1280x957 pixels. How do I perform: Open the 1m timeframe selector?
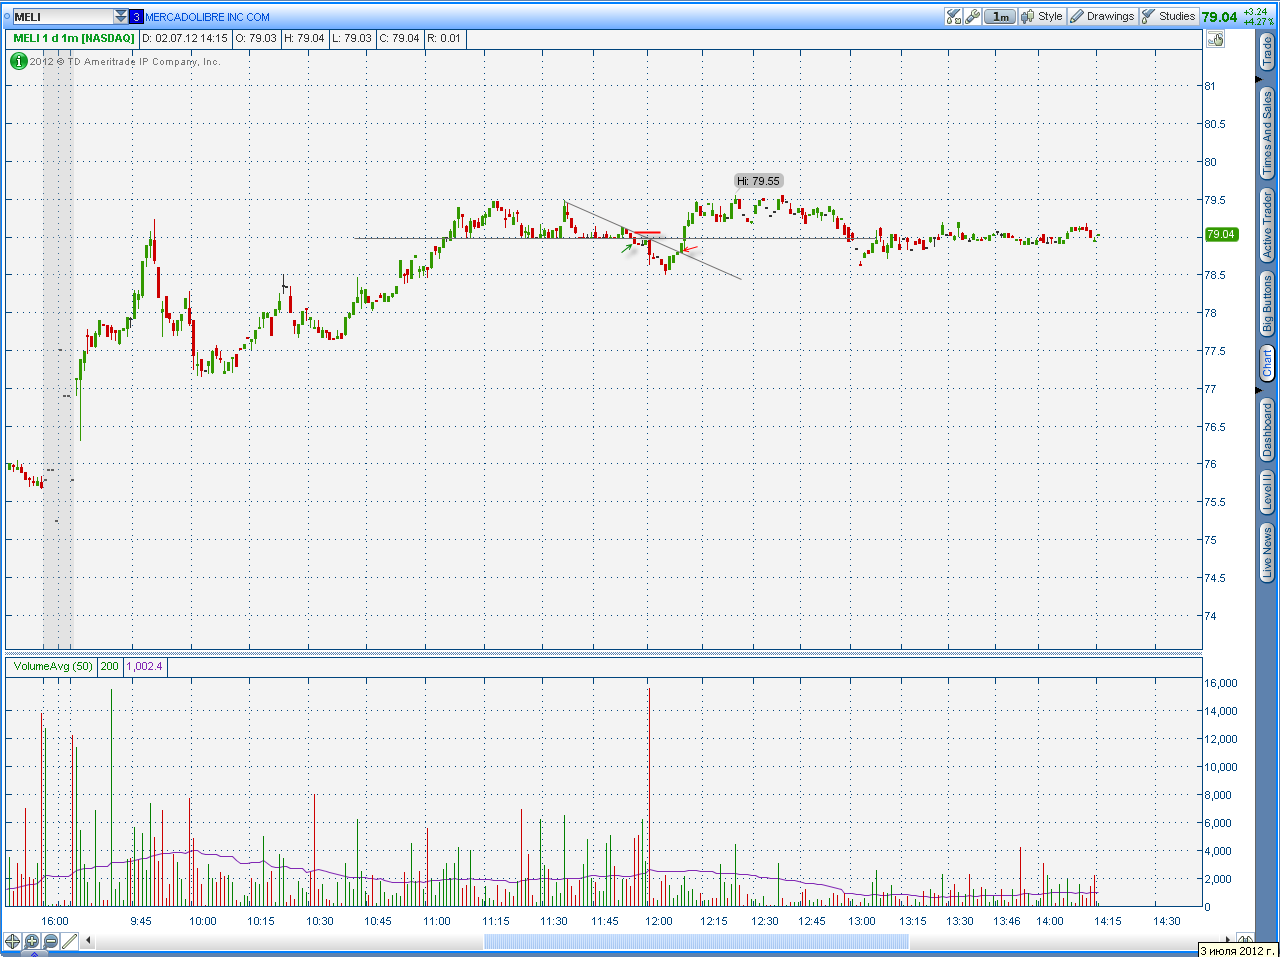pyautogui.click(x=1000, y=16)
